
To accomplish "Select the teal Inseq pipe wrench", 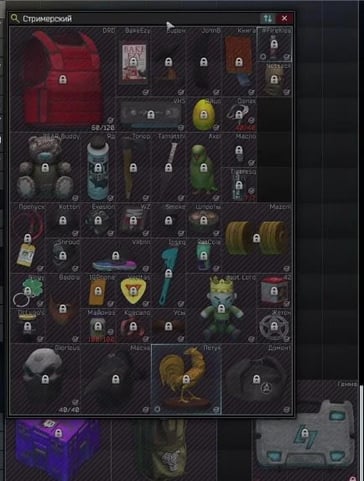I will point(169,273).
